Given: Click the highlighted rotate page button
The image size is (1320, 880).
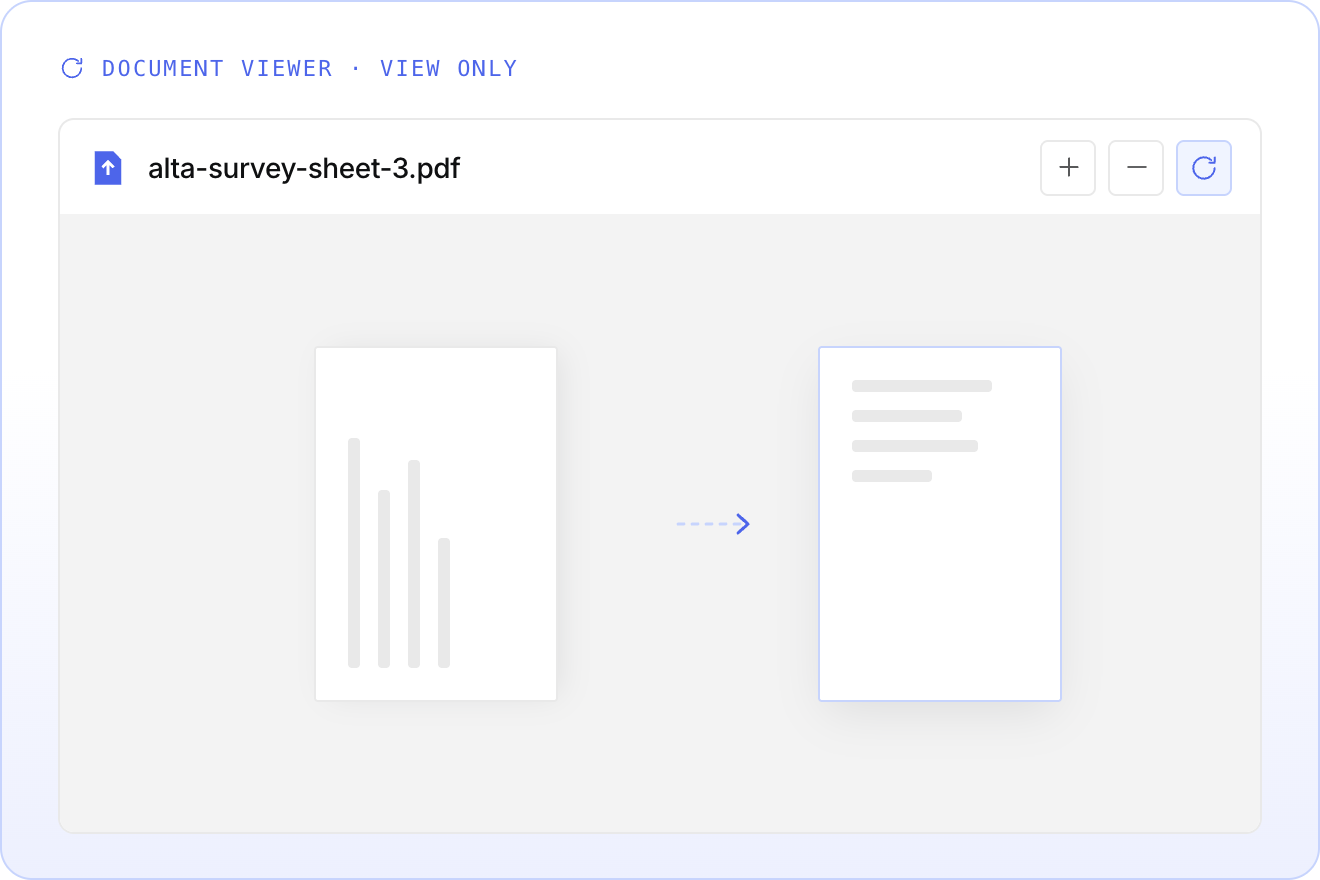Looking at the screenshot, I should click(1204, 168).
